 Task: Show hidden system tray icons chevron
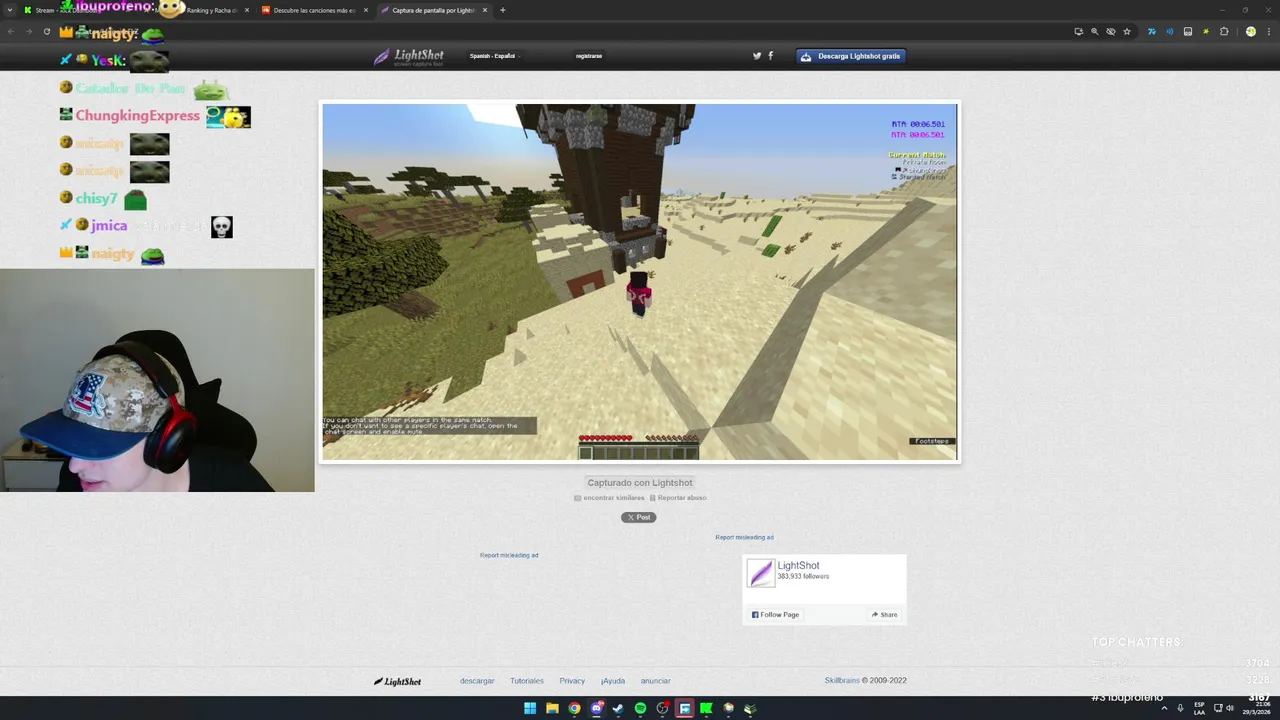pos(1164,708)
